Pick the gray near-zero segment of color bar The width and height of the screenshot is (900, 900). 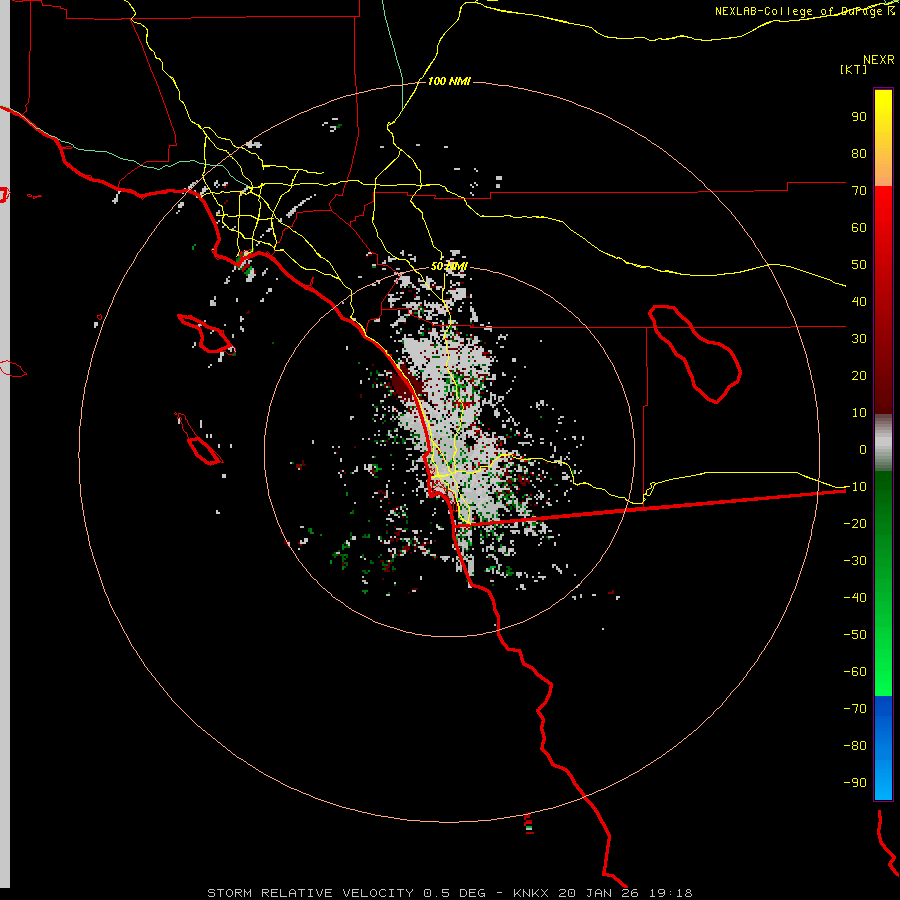(x=883, y=442)
